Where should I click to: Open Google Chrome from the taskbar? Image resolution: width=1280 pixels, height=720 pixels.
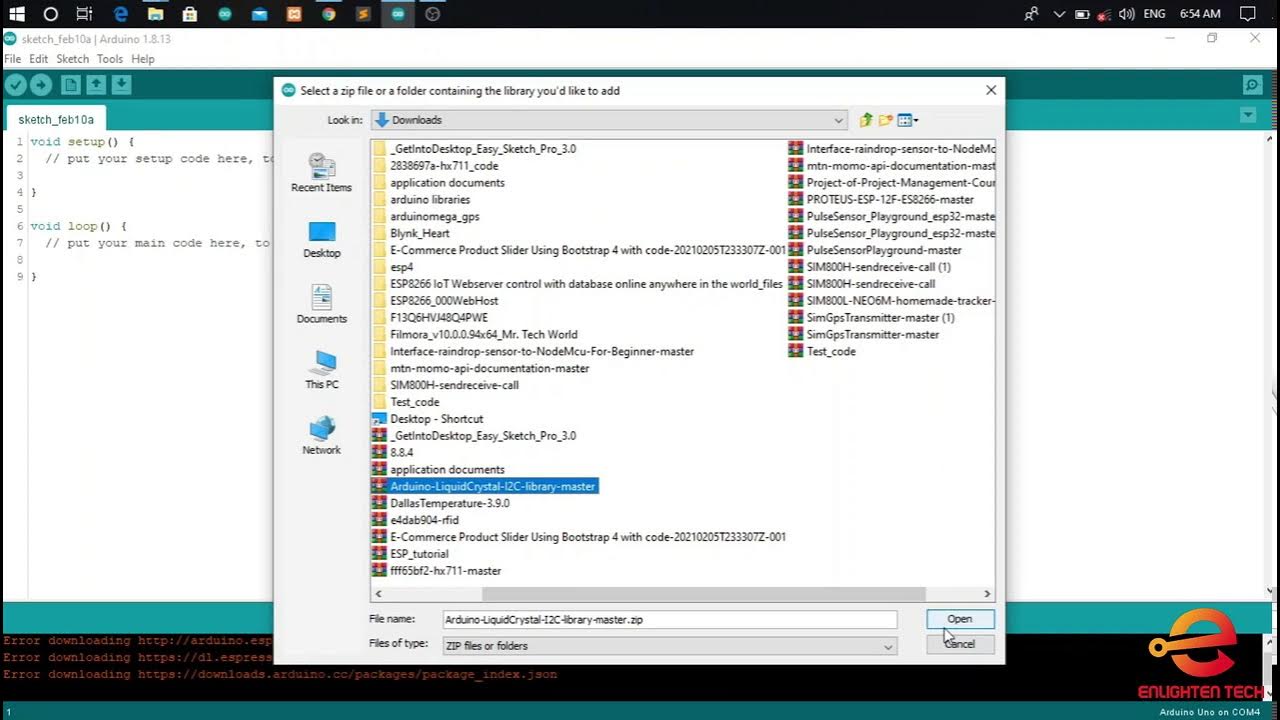pos(329,14)
